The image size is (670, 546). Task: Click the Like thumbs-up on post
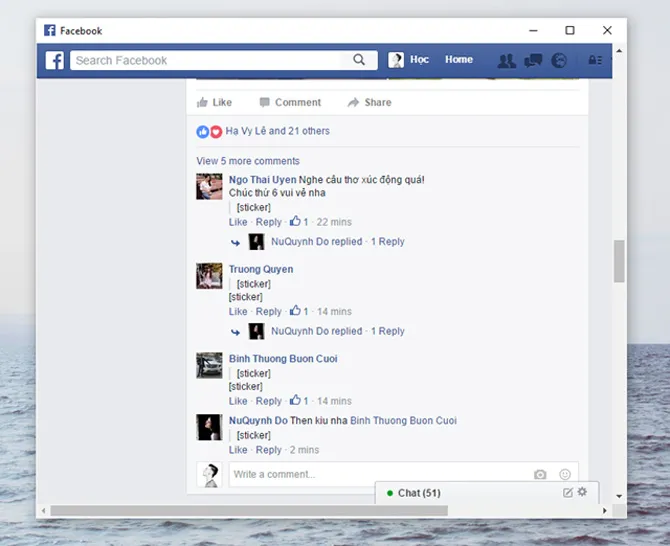(x=214, y=103)
